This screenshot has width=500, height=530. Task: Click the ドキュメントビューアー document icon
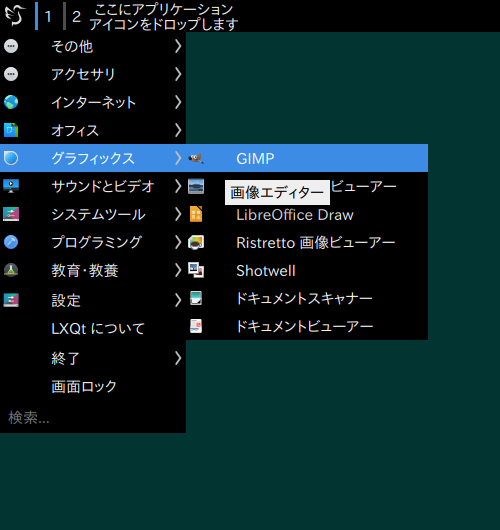pyautogui.click(x=196, y=327)
